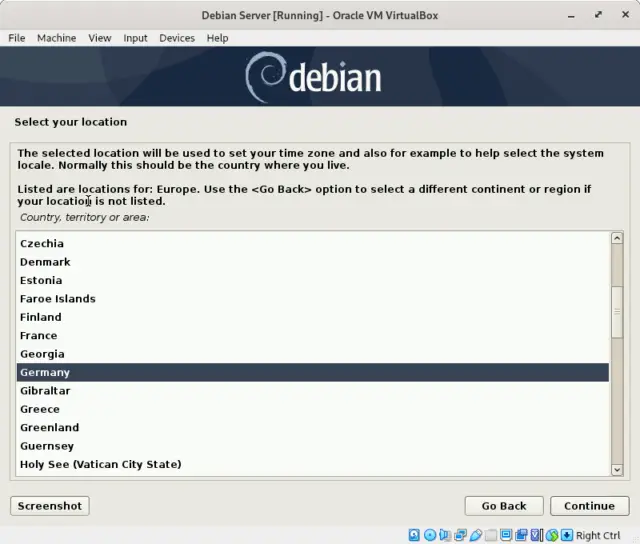Screen dimensions: 640x544
Task: Click the 'Right Ctrl' host key label
Action: pos(598,535)
